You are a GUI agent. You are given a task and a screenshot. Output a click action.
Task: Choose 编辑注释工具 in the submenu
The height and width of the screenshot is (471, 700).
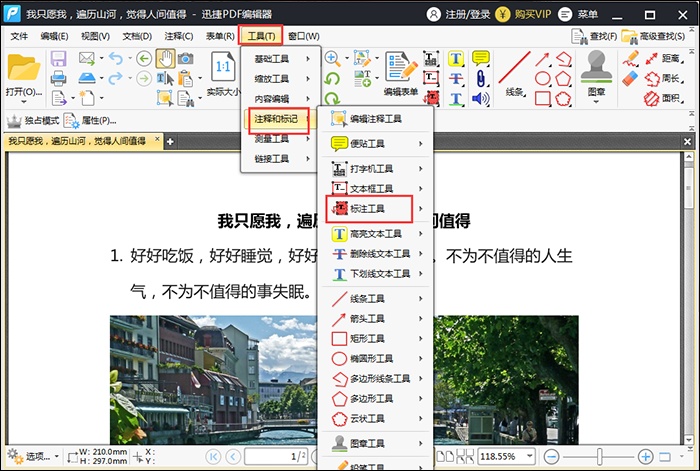[x=376, y=119]
